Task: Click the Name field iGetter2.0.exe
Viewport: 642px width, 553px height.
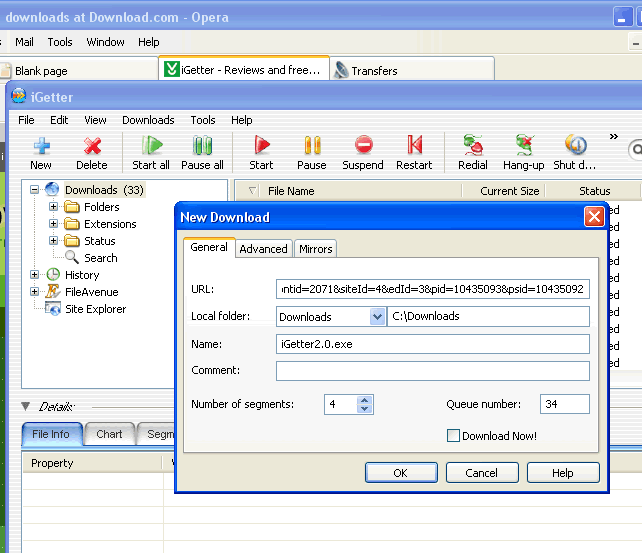Action: [433, 344]
